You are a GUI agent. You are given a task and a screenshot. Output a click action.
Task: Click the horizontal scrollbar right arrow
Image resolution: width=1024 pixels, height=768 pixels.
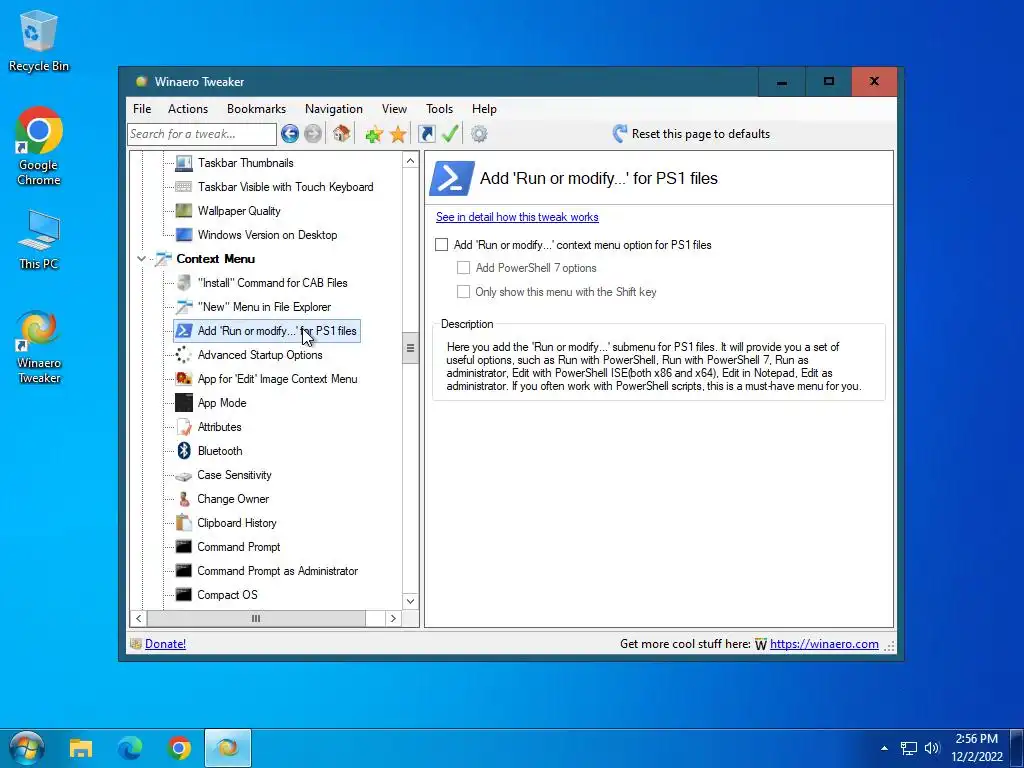click(393, 618)
